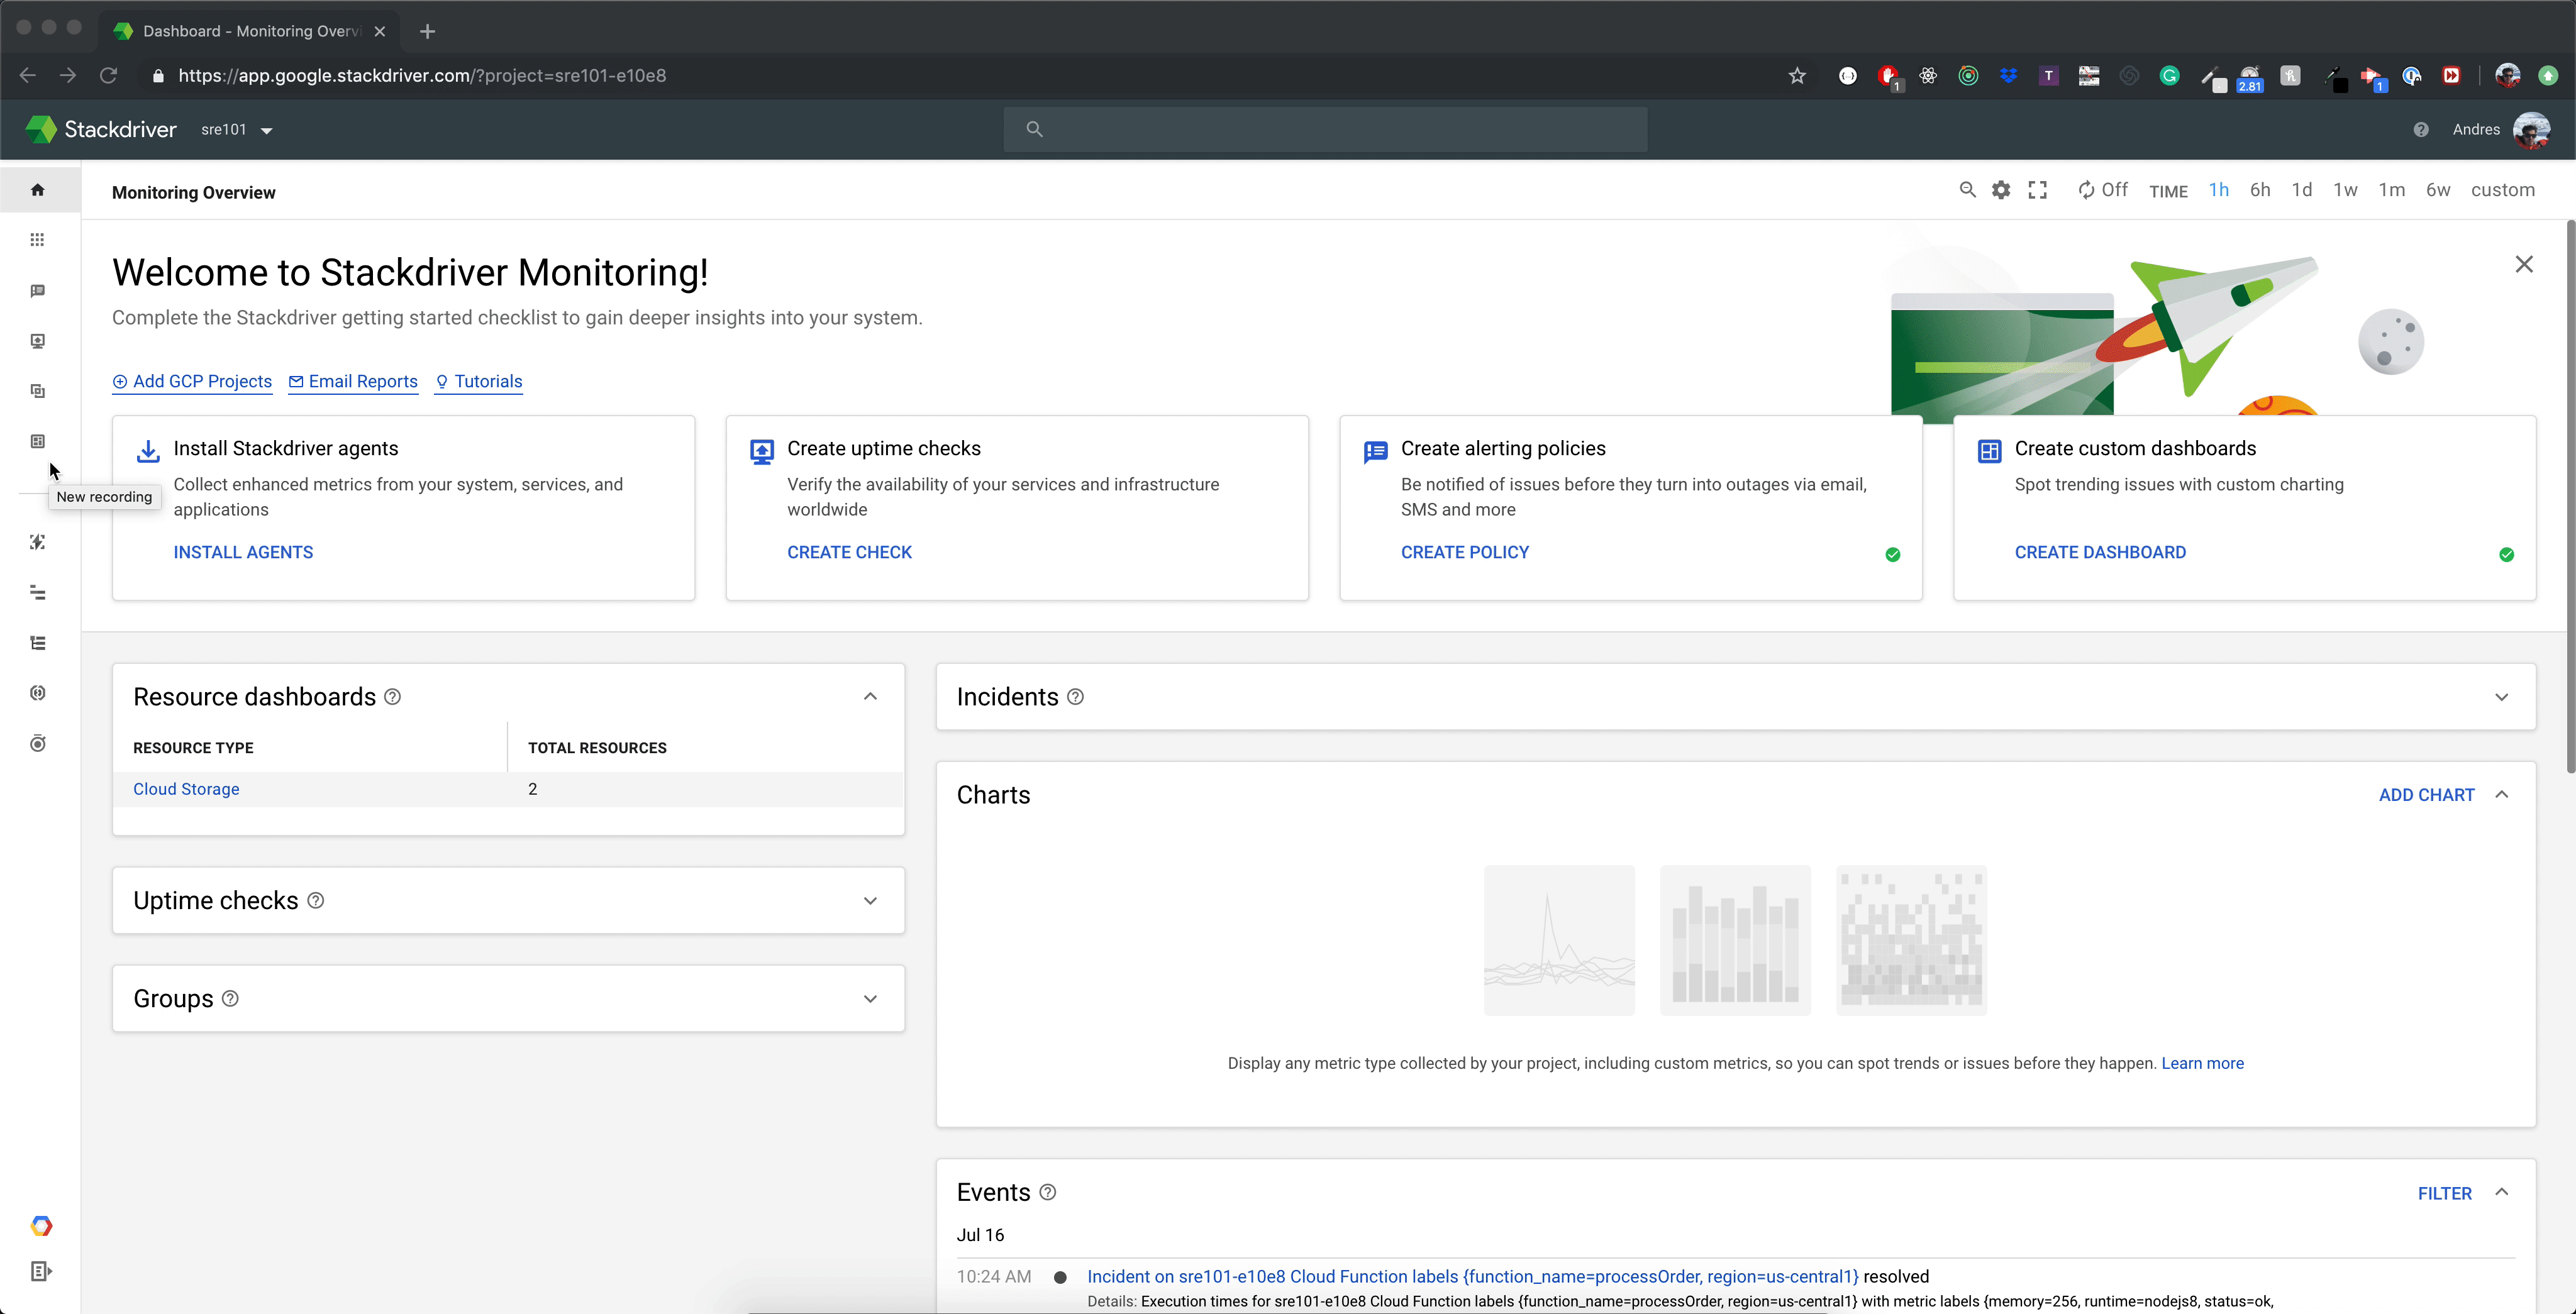Open the sre101 project dropdown
Image resolution: width=2576 pixels, height=1314 pixels.
coord(237,130)
